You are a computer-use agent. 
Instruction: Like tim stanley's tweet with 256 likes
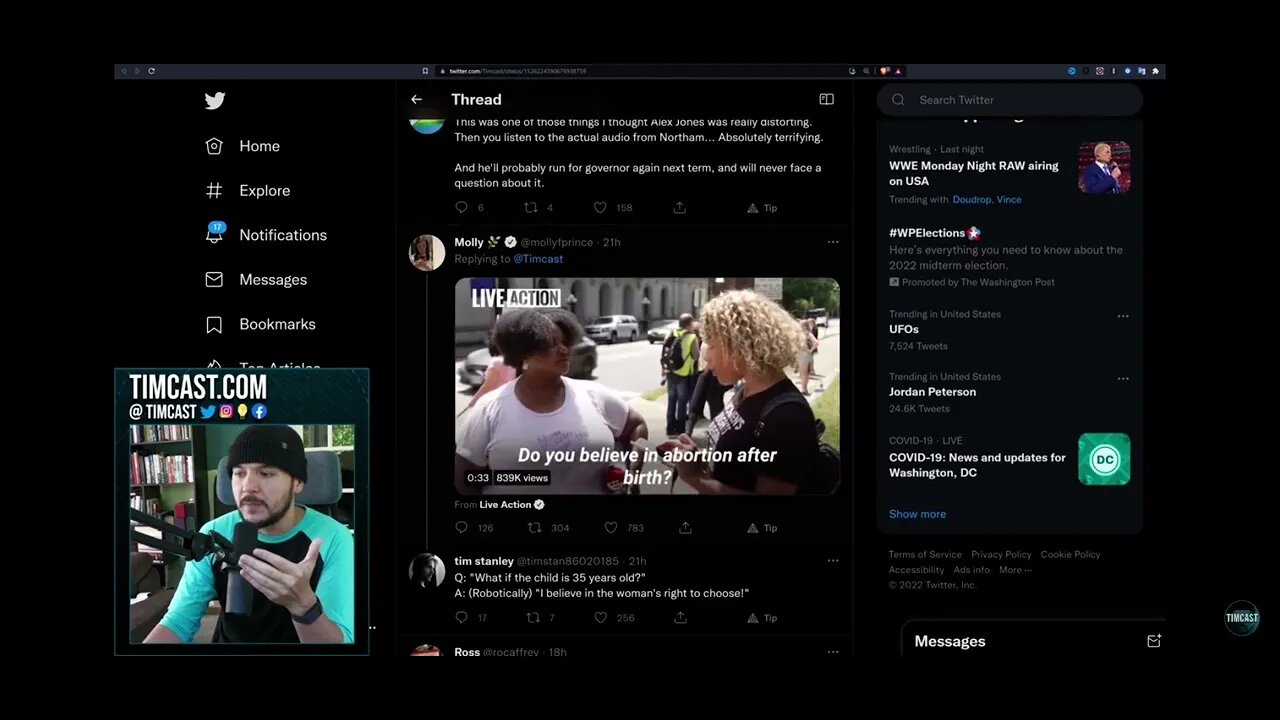pos(600,618)
